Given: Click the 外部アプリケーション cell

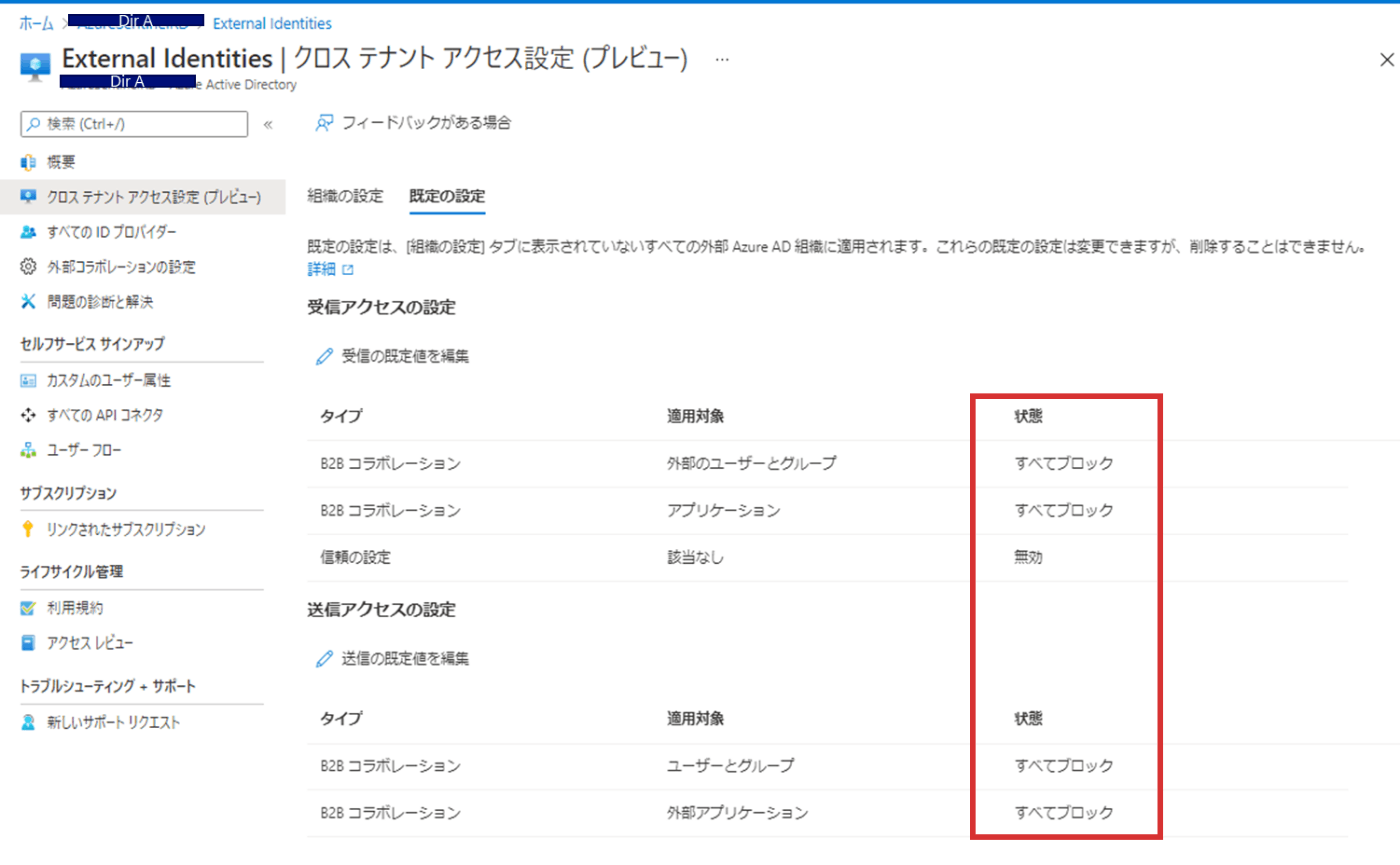Looking at the screenshot, I should [x=737, y=813].
